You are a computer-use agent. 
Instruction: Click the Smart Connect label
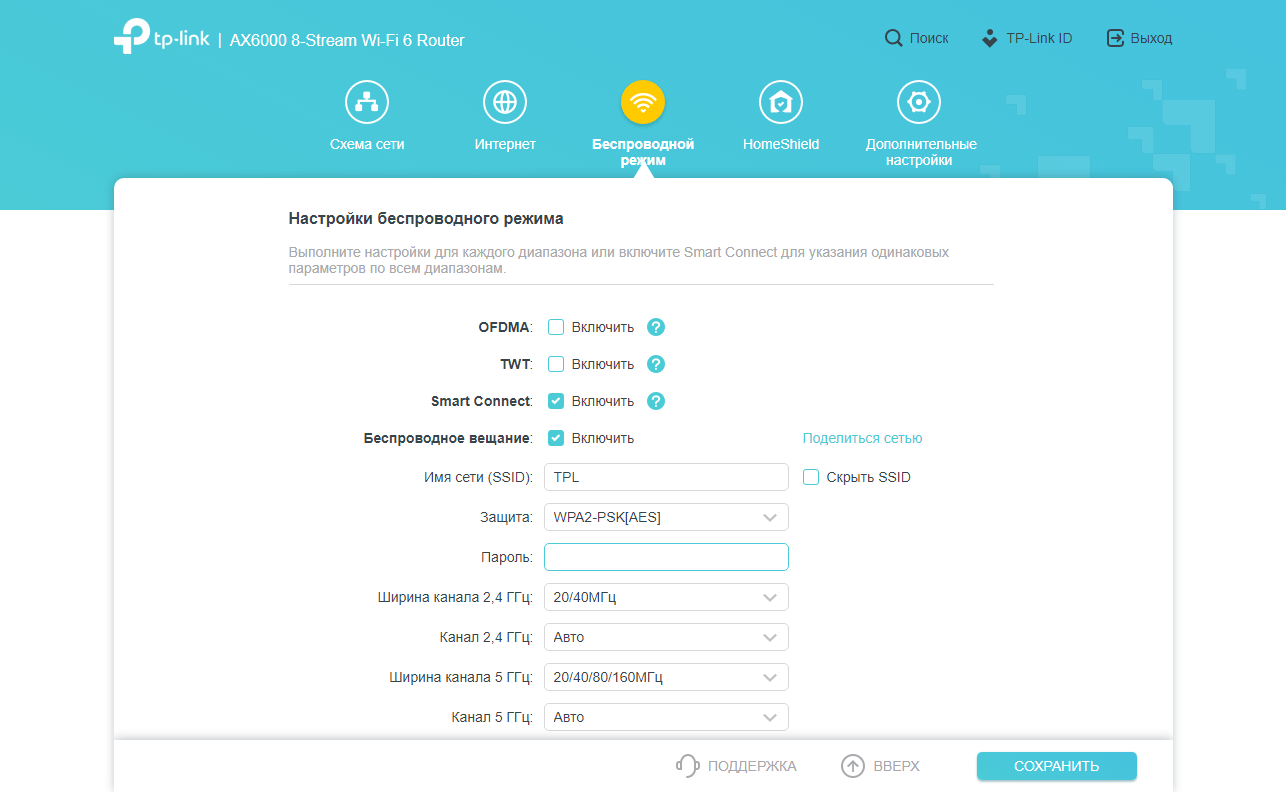(x=480, y=401)
